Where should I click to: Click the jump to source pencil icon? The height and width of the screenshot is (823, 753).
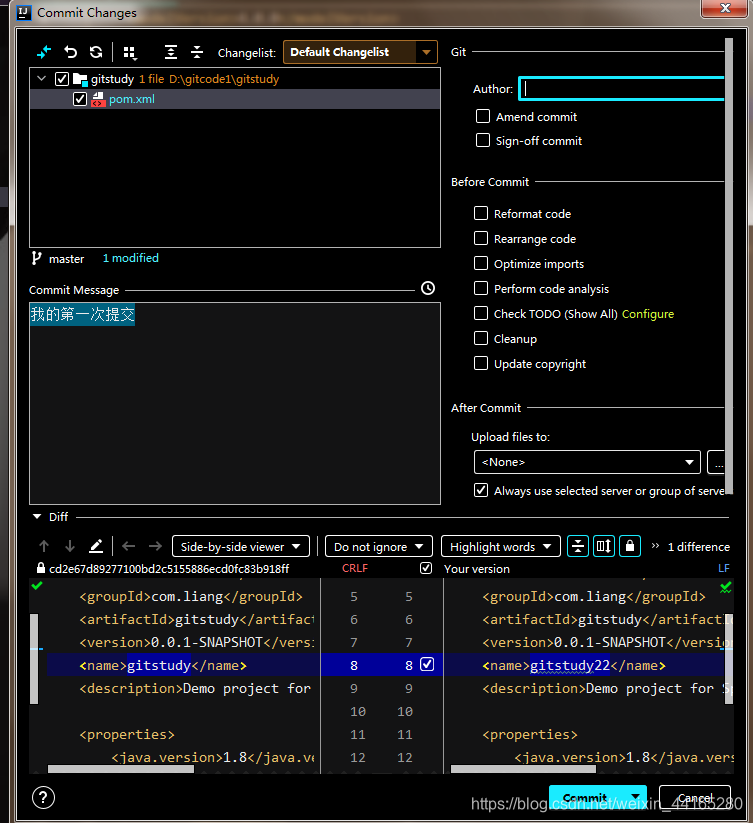pos(96,546)
